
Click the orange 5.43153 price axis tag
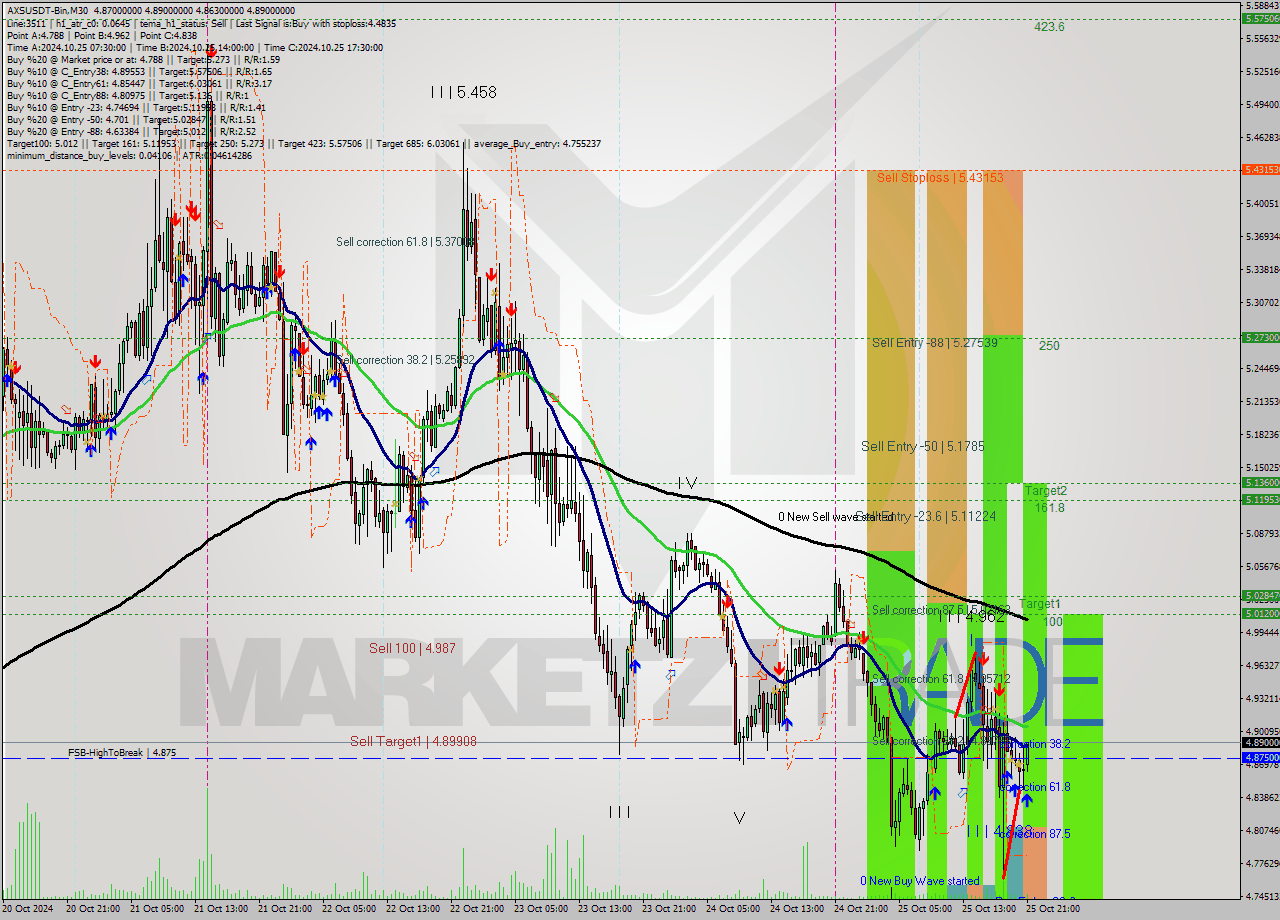pos(1259,170)
